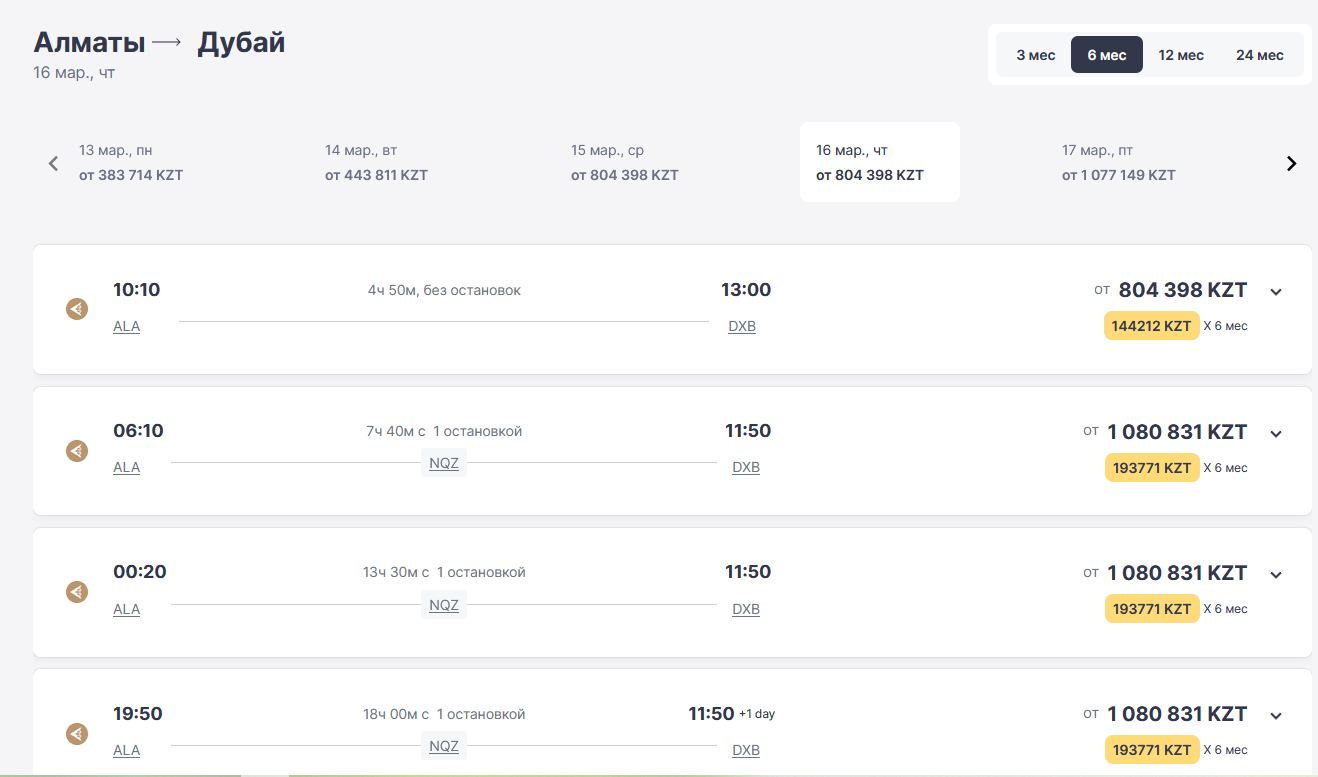Go to previous dates with left arrow

click(54, 163)
